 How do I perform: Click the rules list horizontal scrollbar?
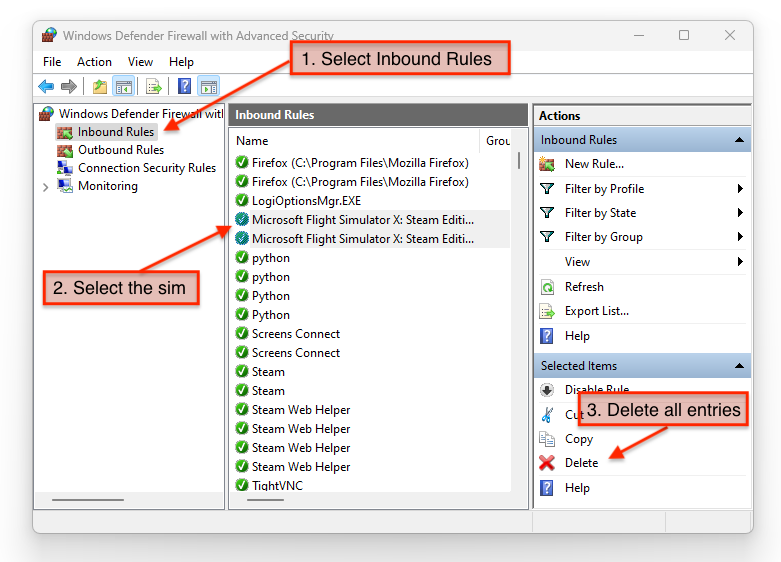coord(265,500)
